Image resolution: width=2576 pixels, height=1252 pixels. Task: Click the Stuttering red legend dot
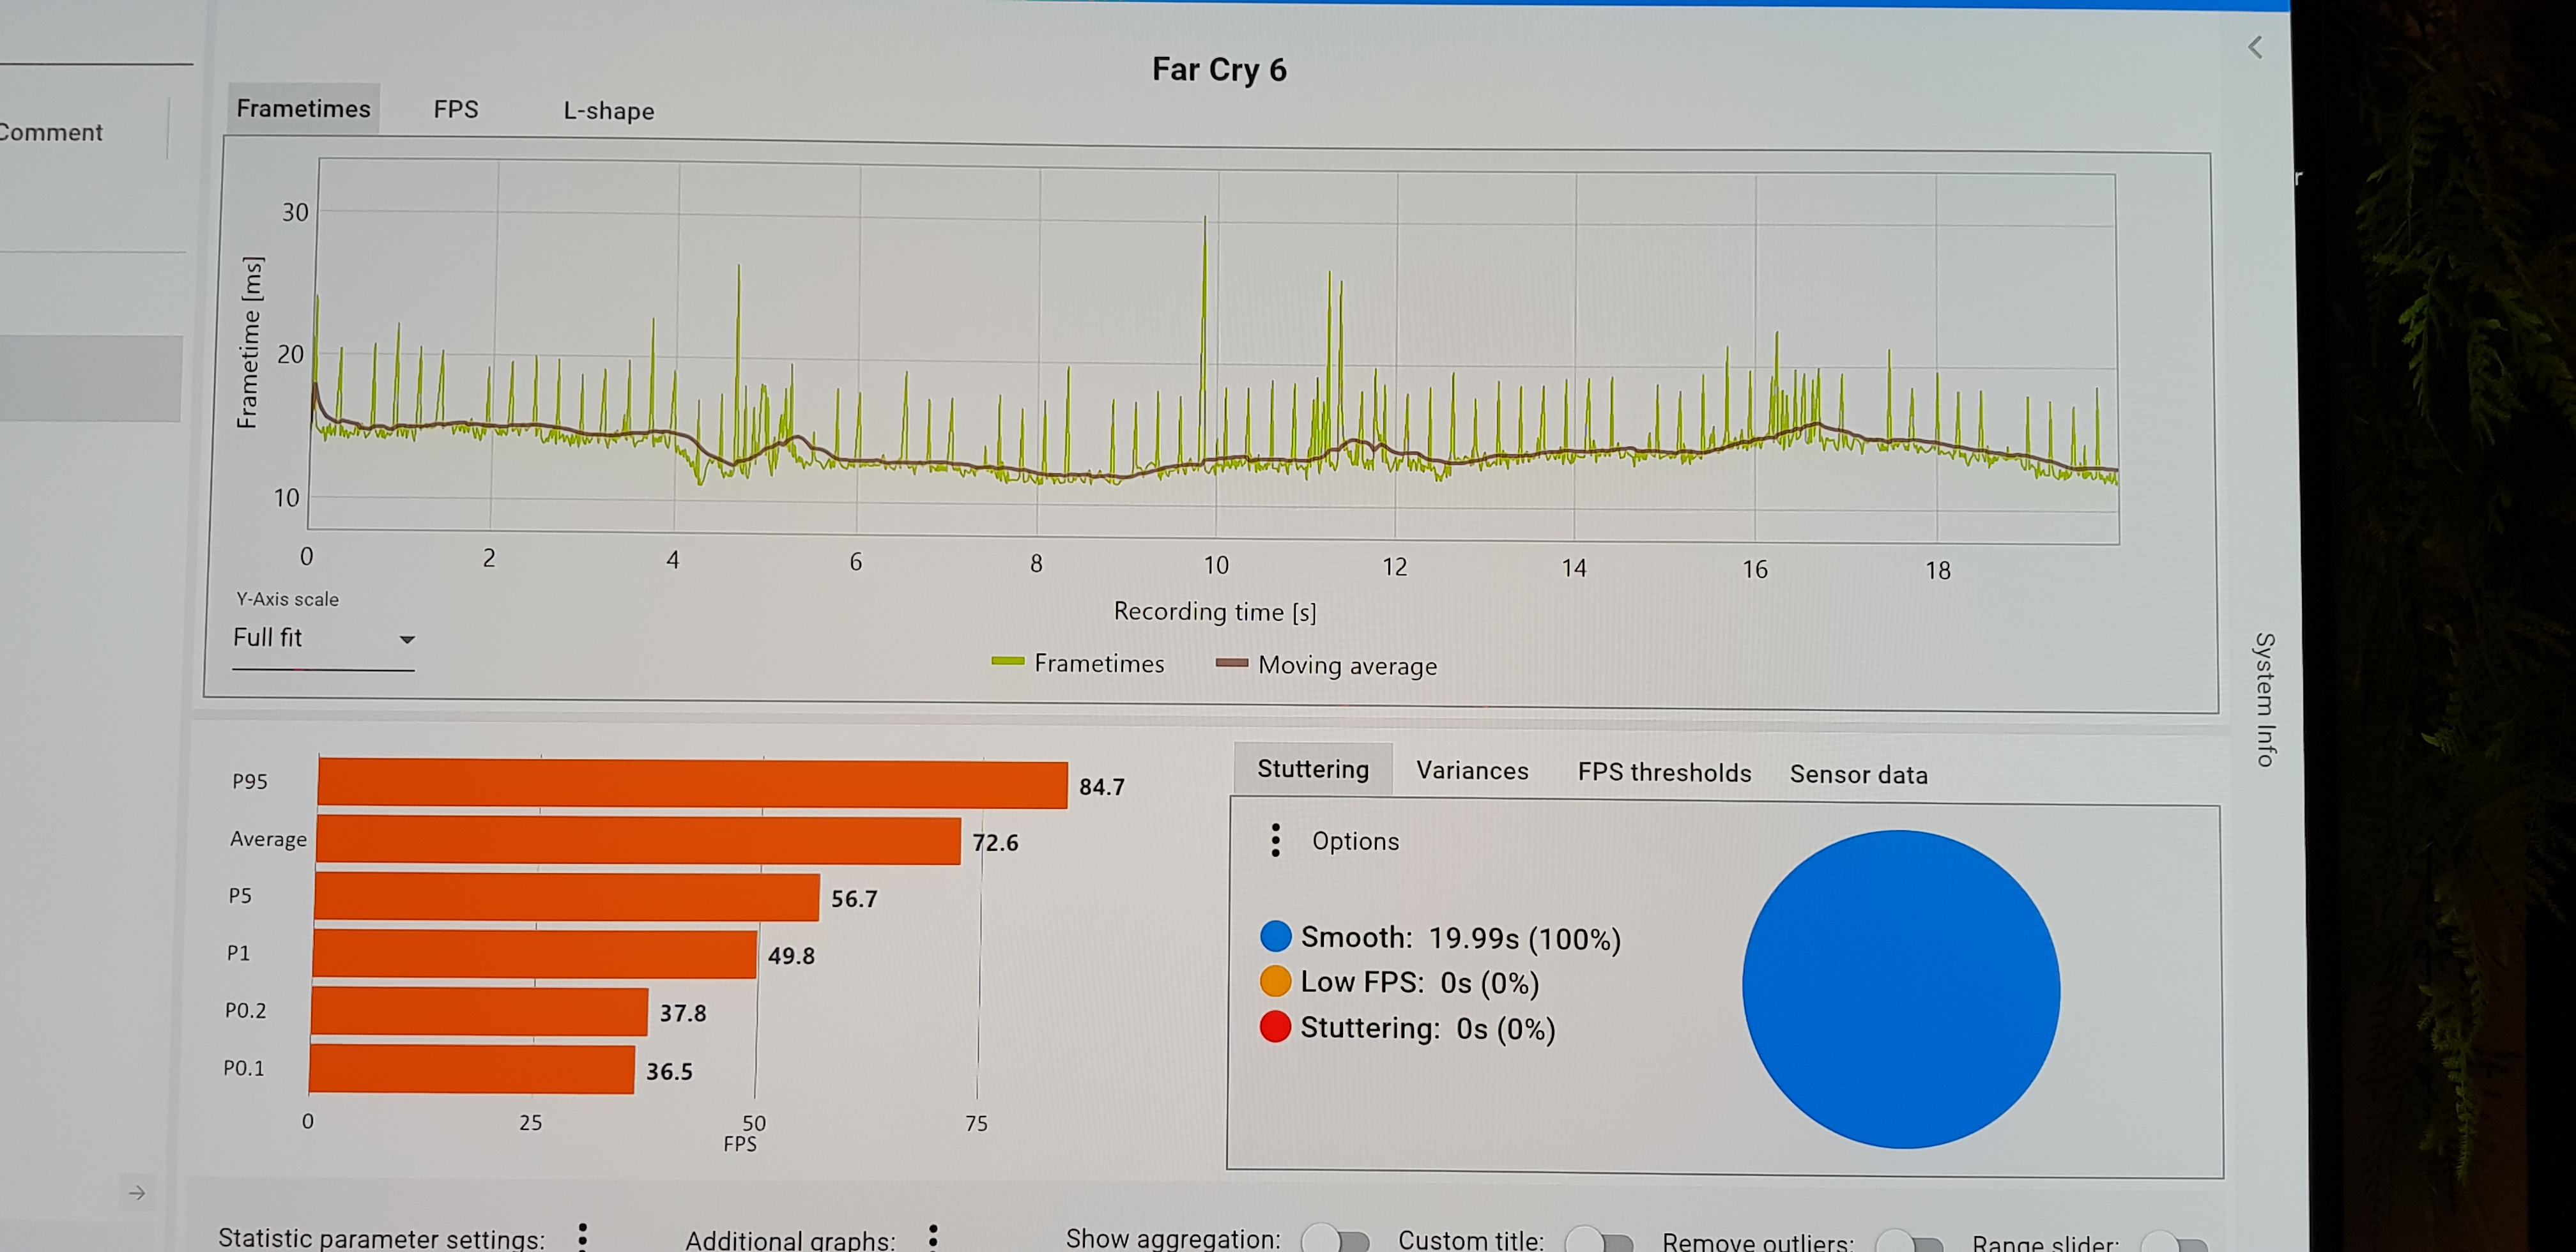(1275, 1027)
